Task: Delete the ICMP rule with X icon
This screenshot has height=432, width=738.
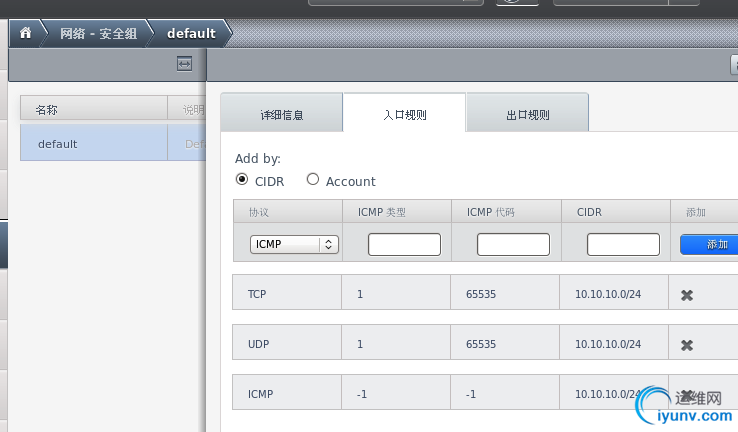Action: 687,395
